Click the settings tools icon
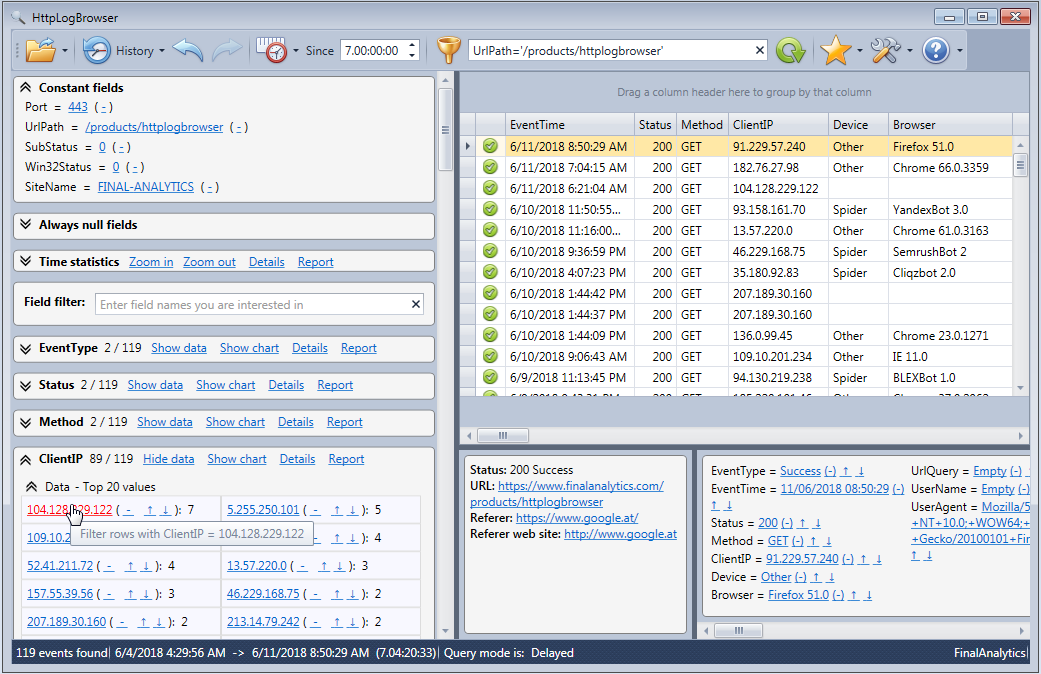The image size is (1041, 674). 886,50
